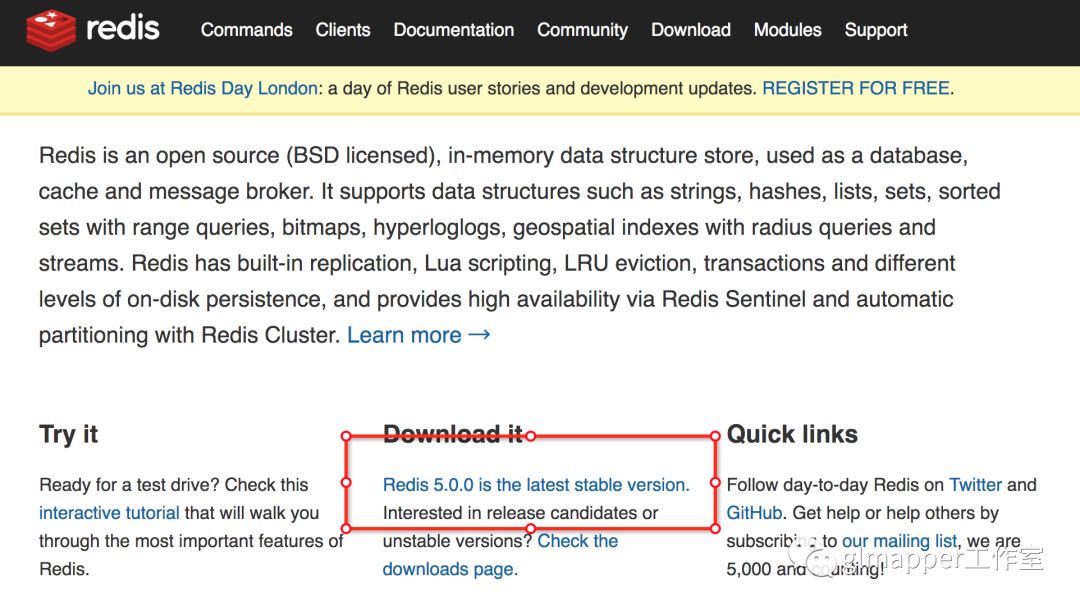Open the Commands menu item
The image size is (1080, 610).
[x=247, y=30]
